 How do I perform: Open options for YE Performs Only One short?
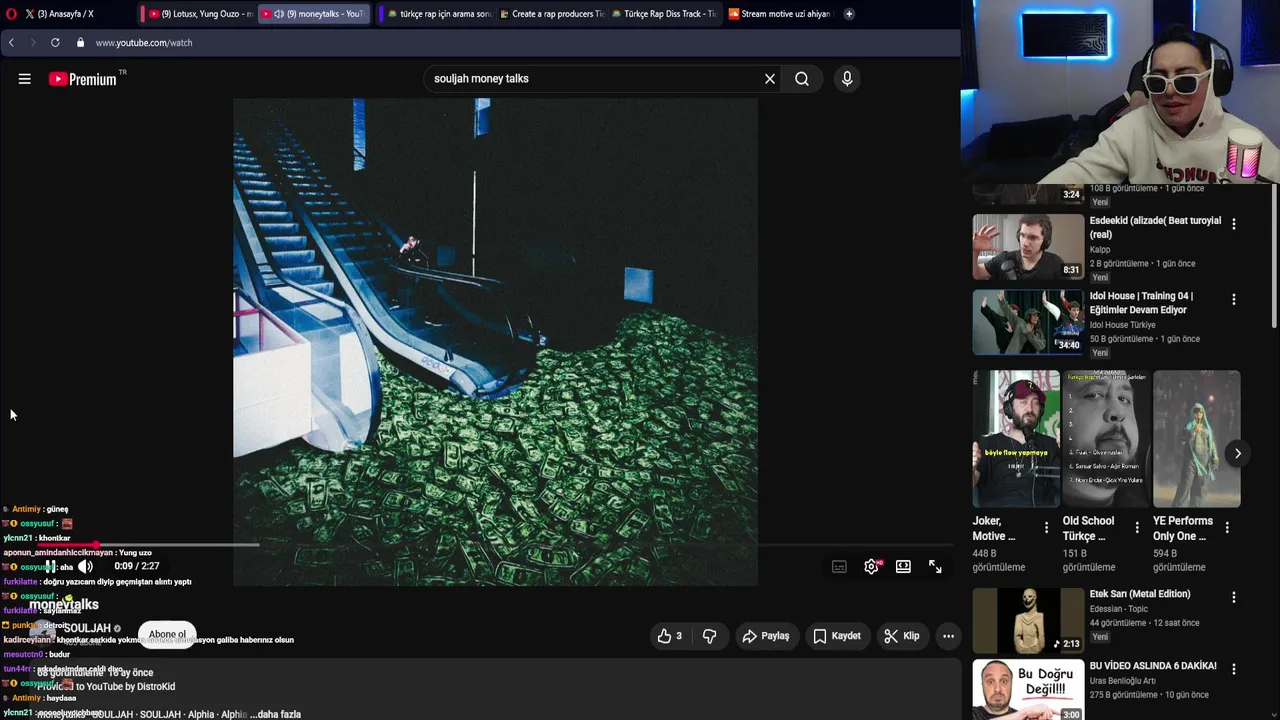[x=1227, y=527]
